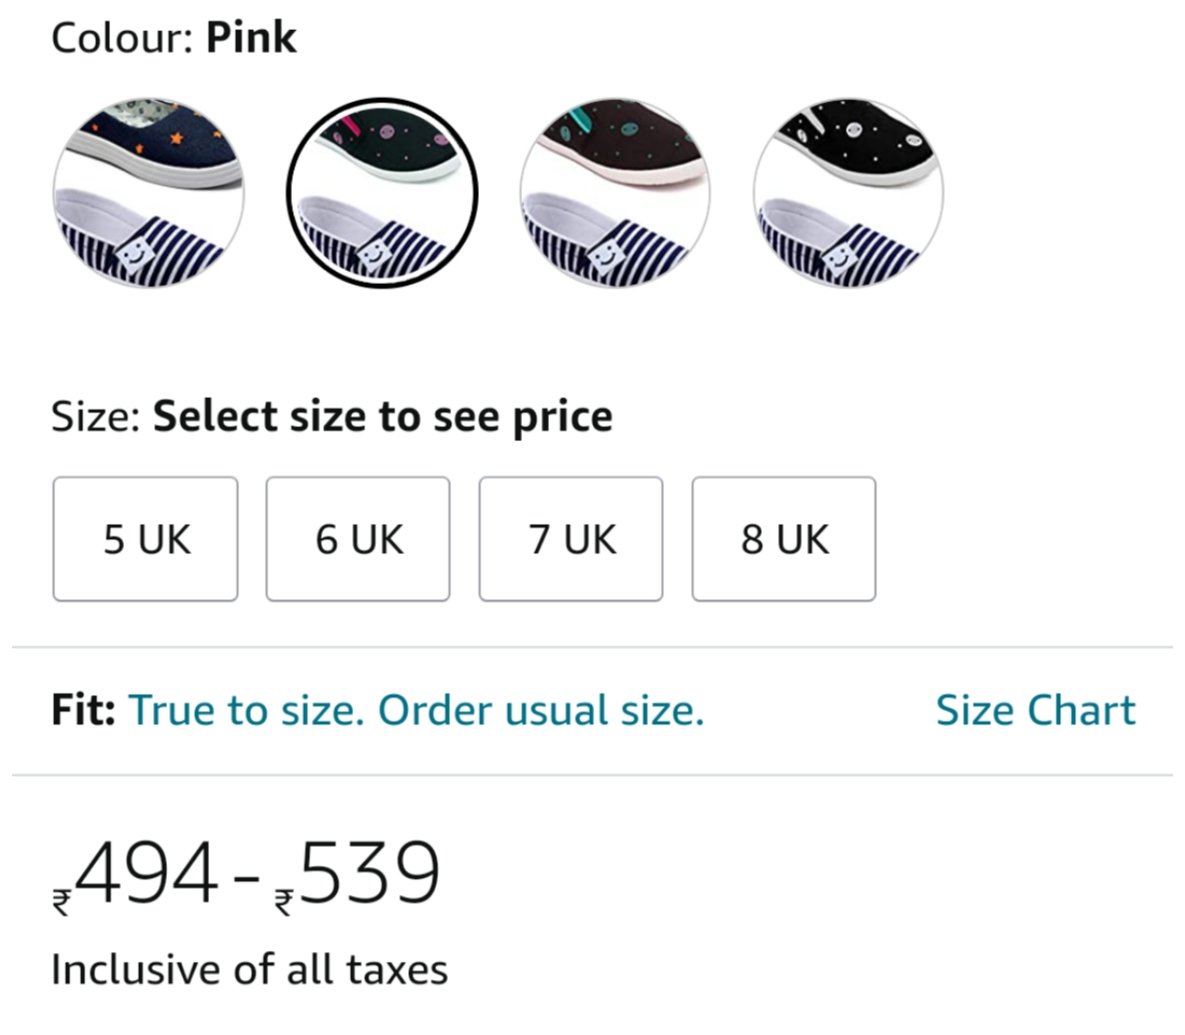This screenshot has height=1035, width=1185.
Task: Select the 6 UK size option
Action: [358, 539]
